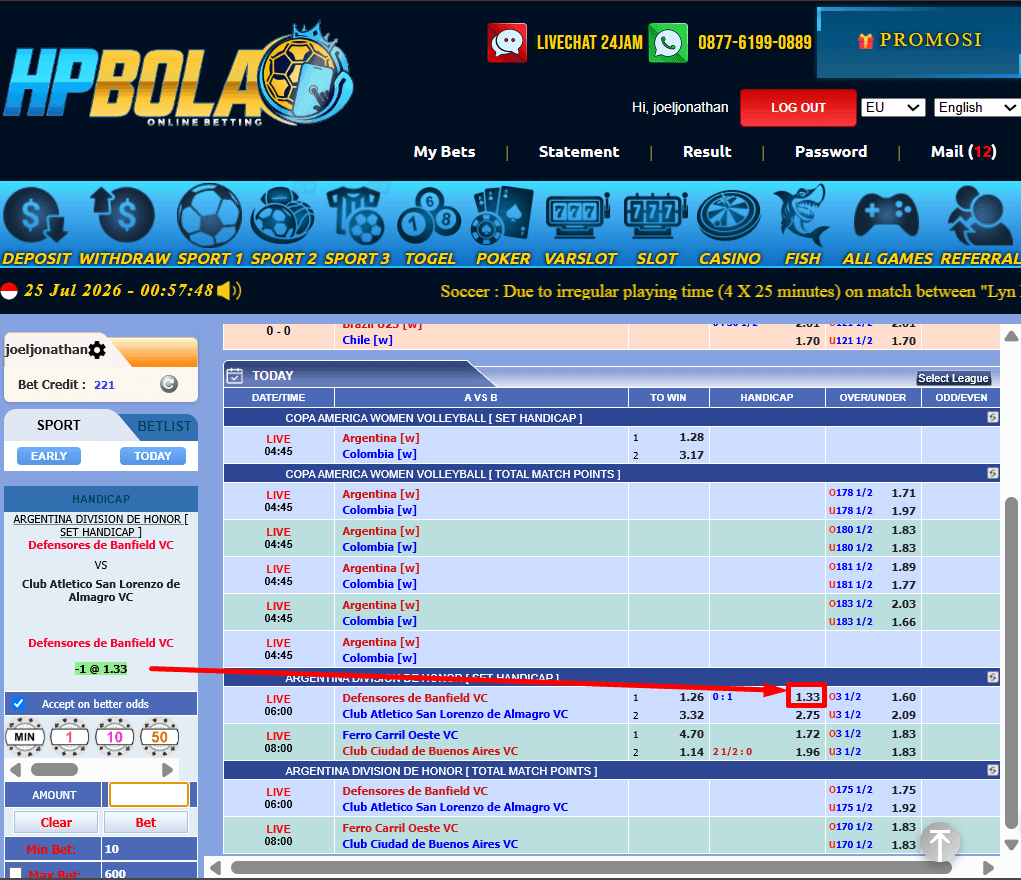Open the Select League filter
1021x880 pixels.
953,378
